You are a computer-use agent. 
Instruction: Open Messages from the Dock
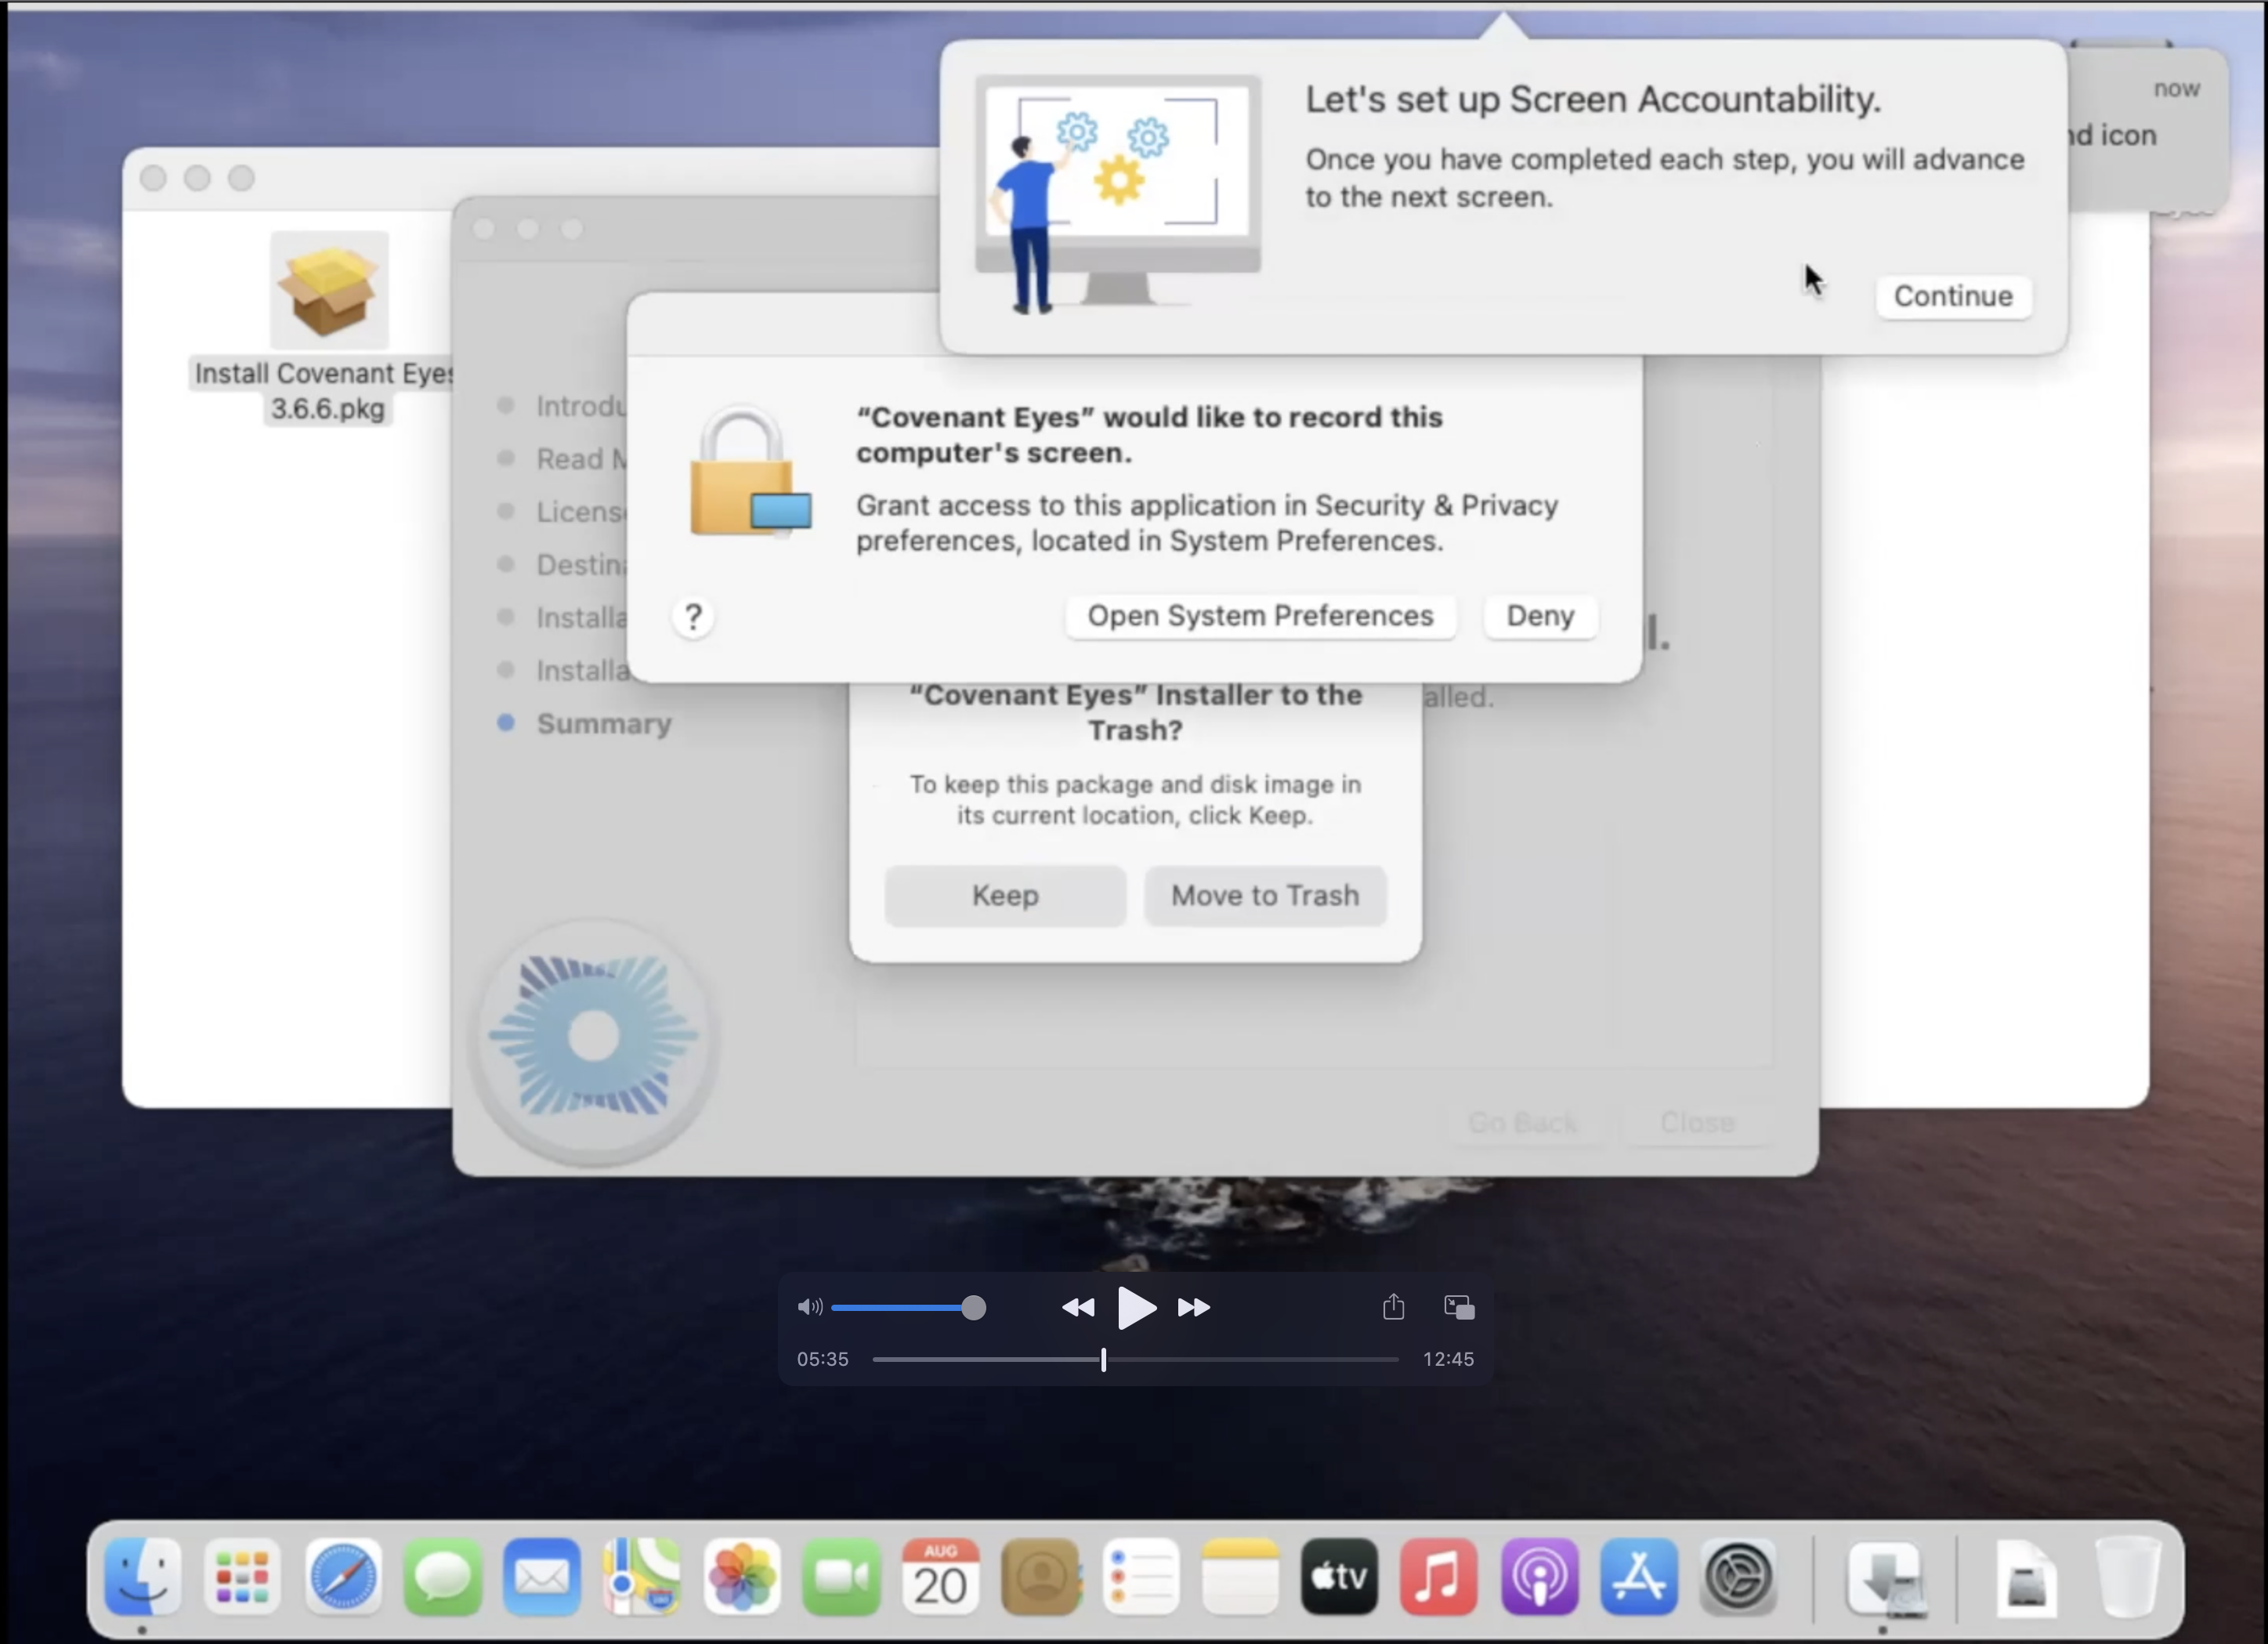pyautogui.click(x=442, y=1577)
